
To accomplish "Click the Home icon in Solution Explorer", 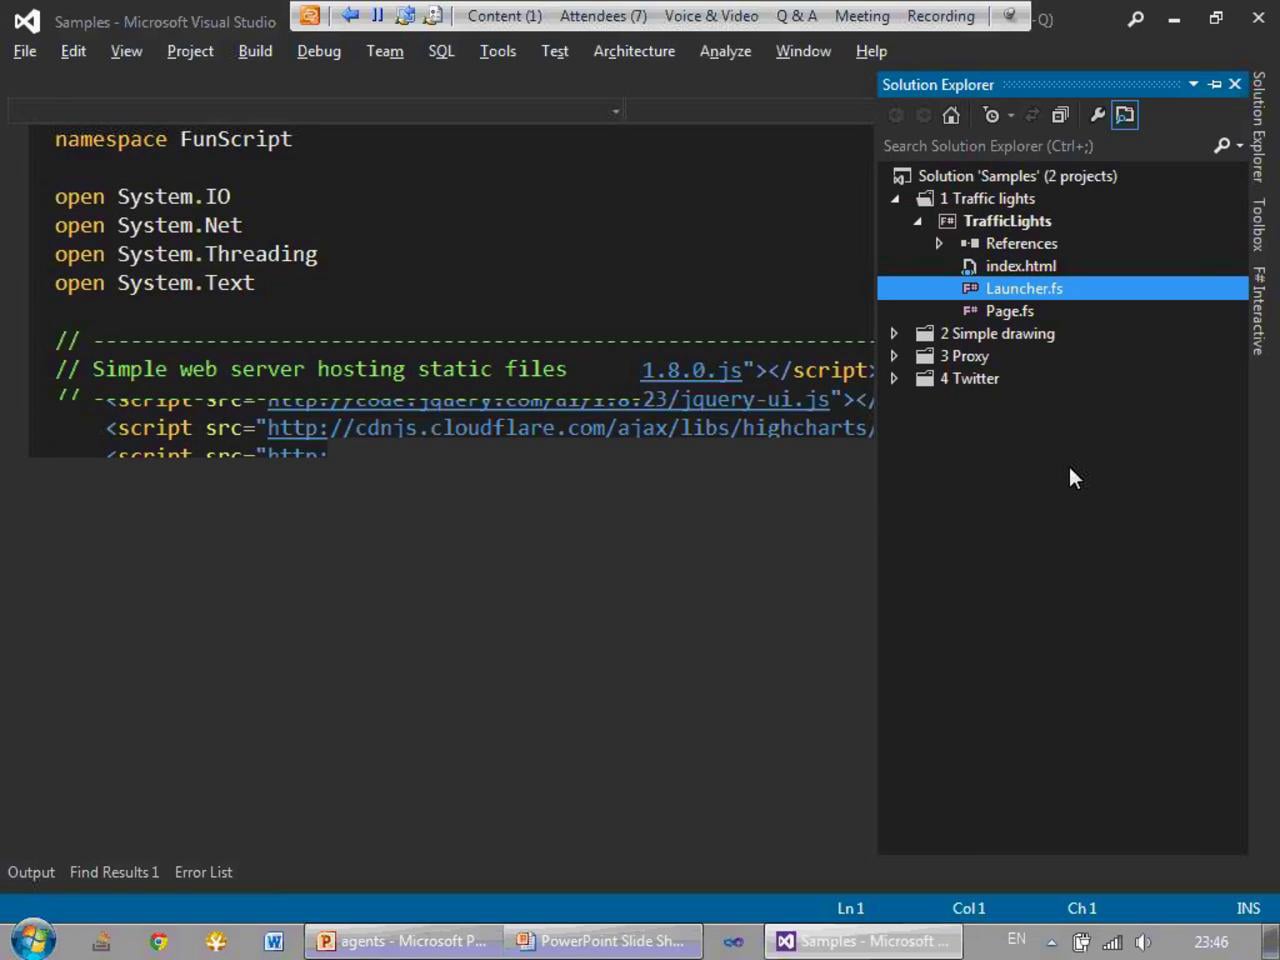I will 951,115.
